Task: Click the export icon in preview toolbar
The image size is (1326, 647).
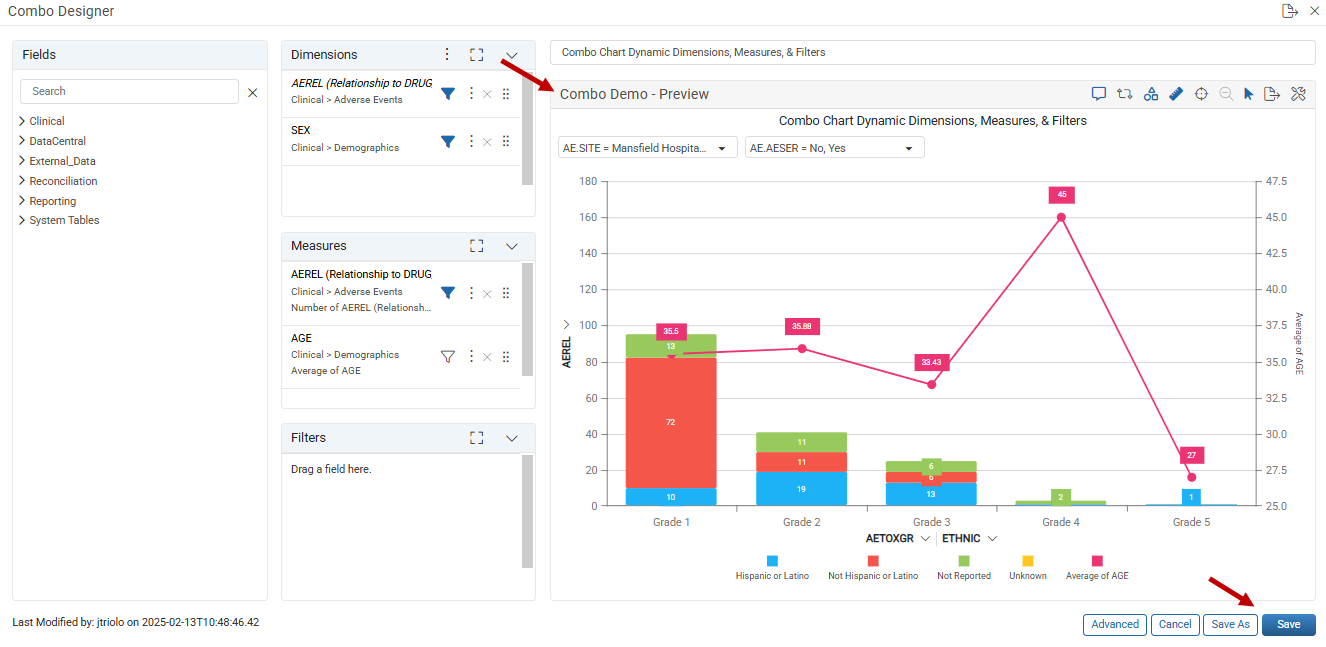Action: (x=1272, y=94)
